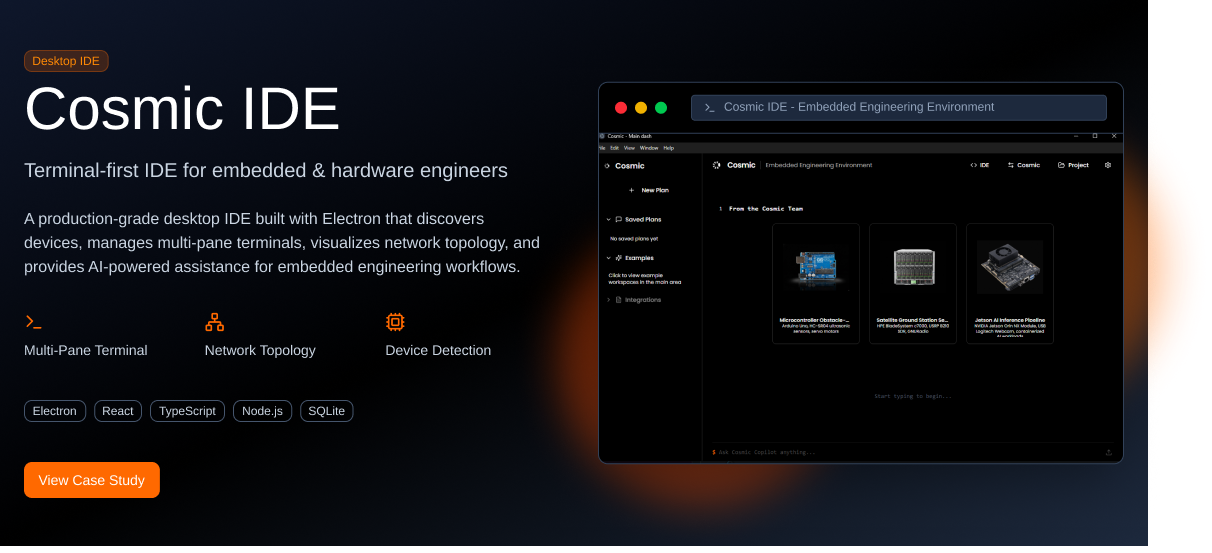Click the React tag
Image resolution: width=1212 pixels, height=553 pixels.
click(x=118, y=411)
